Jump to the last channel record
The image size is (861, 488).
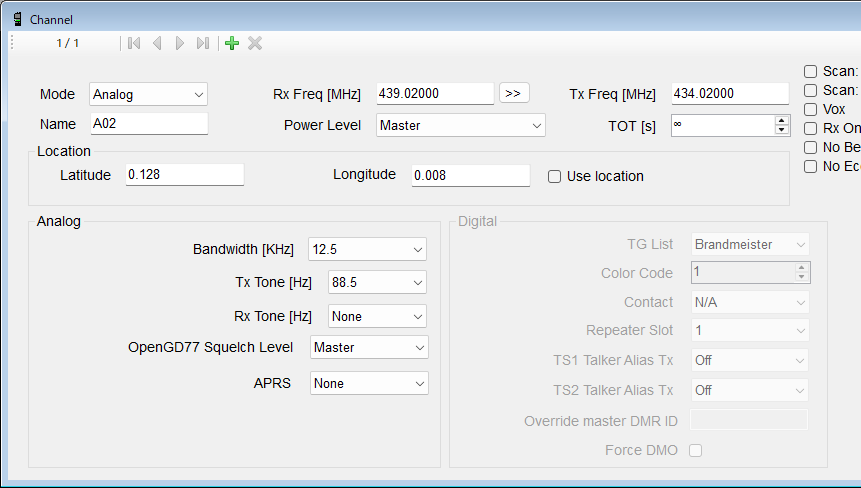coord(203,43)
